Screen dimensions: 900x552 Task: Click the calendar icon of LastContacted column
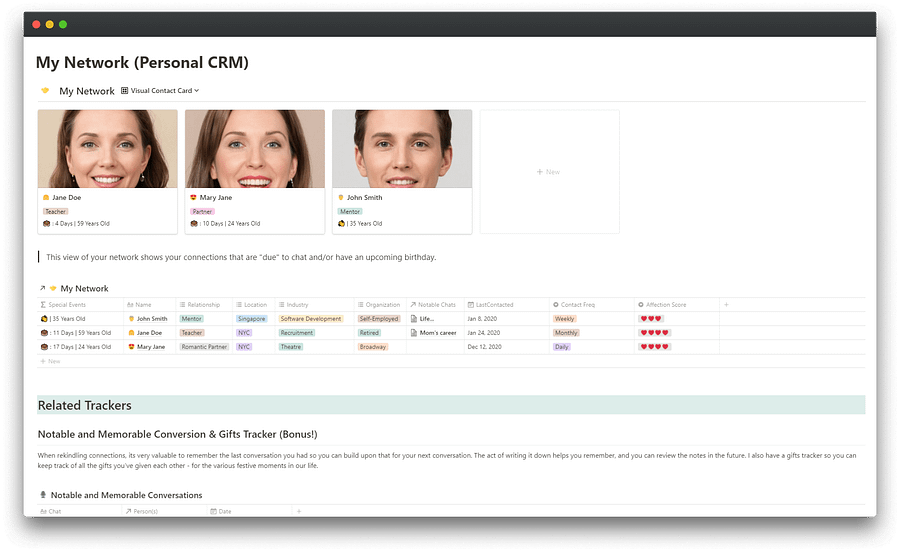click(471, 305)
